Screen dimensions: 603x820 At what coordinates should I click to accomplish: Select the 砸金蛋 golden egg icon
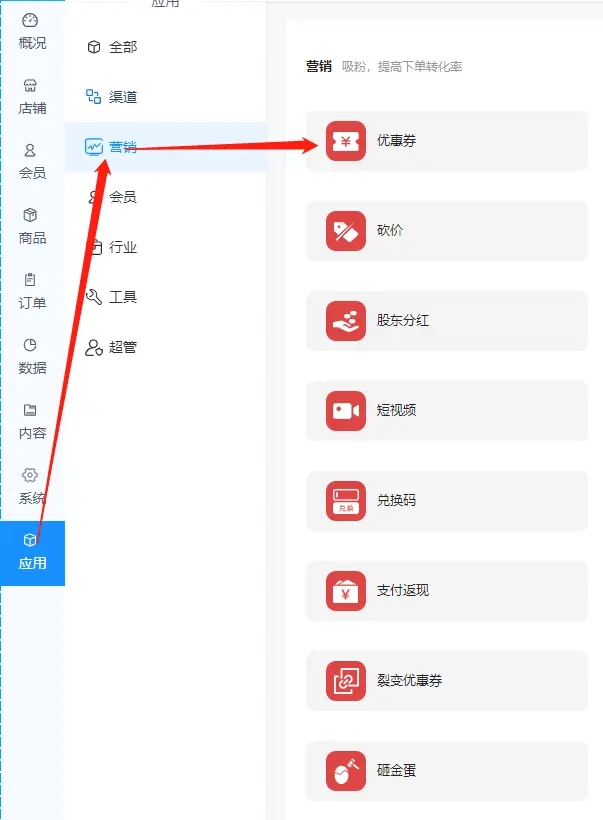point(346,771)
